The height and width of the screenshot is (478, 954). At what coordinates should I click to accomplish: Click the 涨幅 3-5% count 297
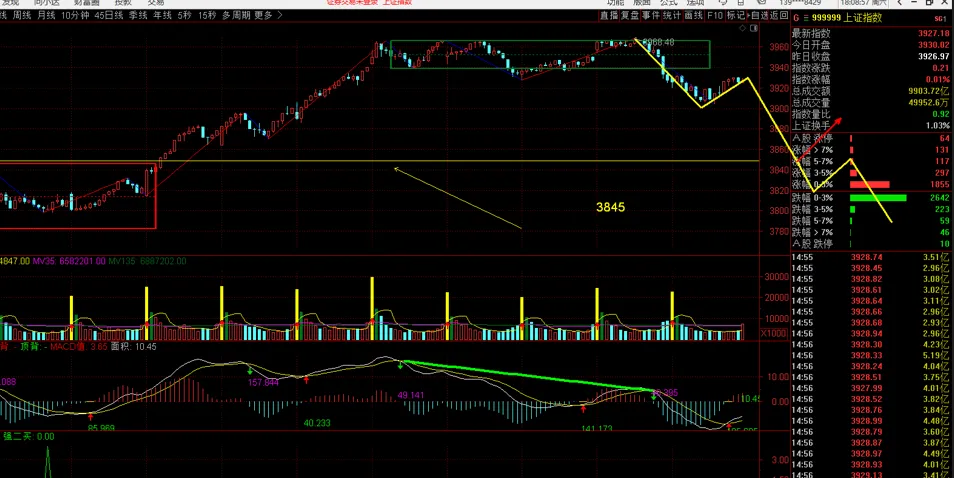[x=942, y=173]
